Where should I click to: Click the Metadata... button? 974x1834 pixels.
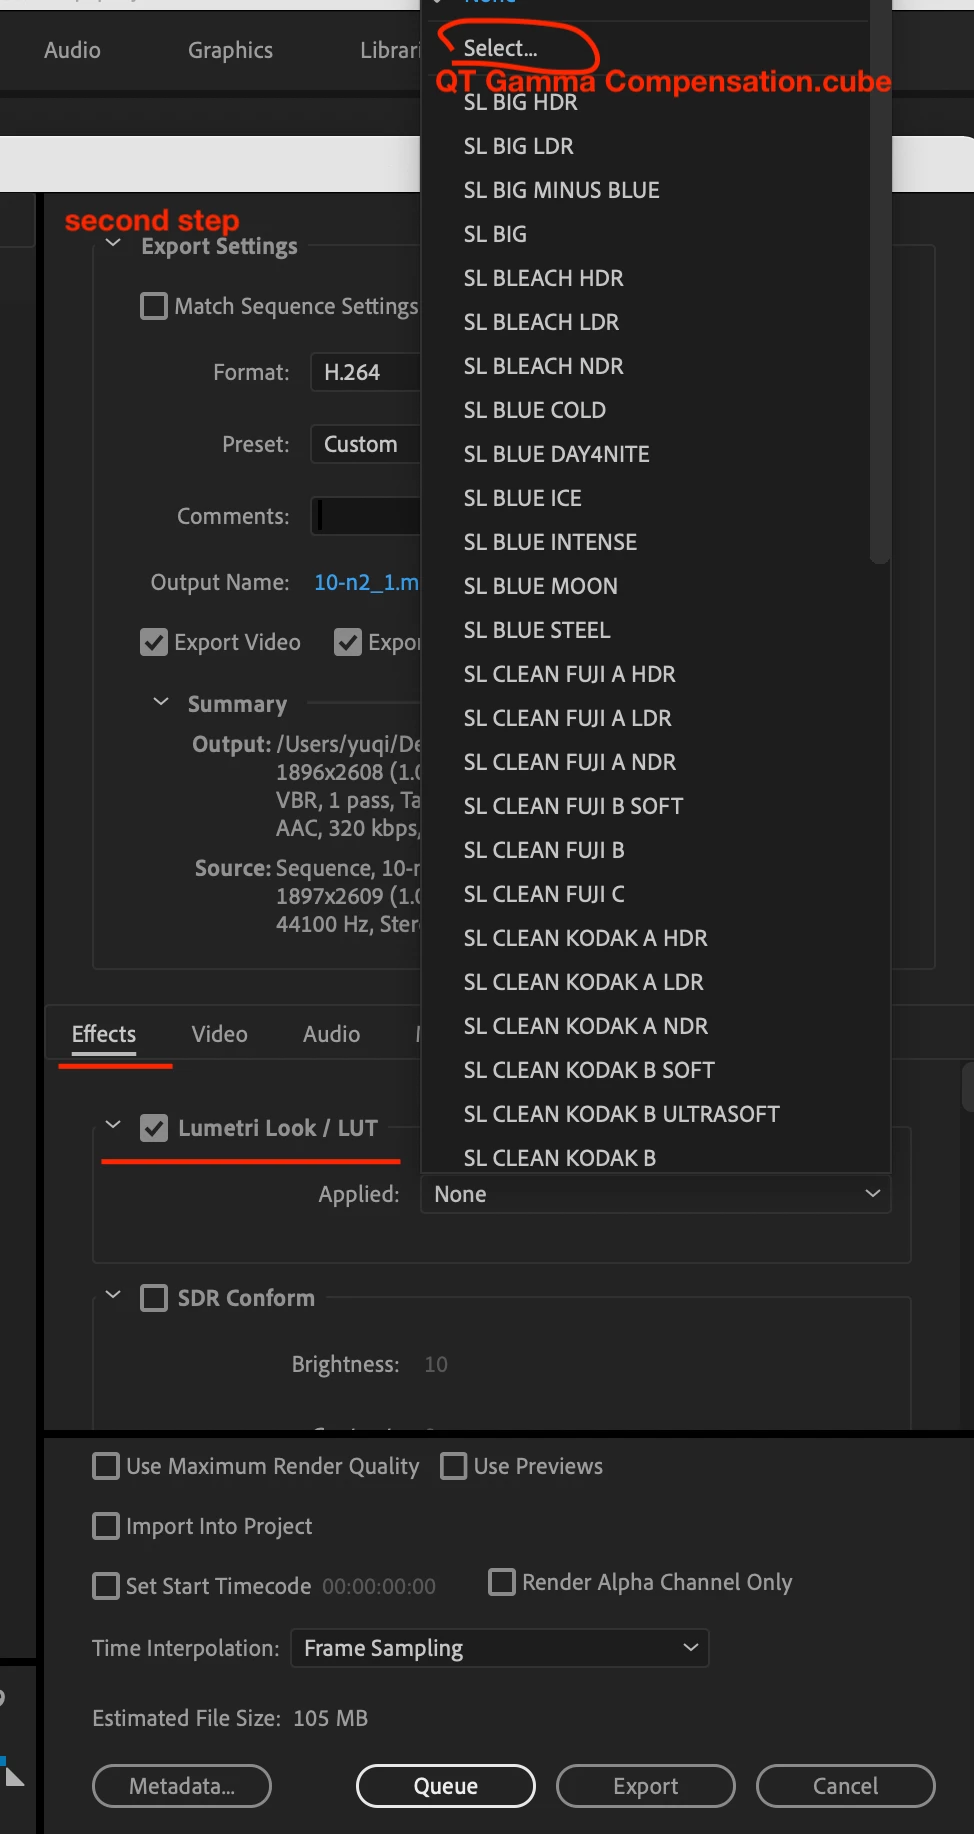(182, 1786)
